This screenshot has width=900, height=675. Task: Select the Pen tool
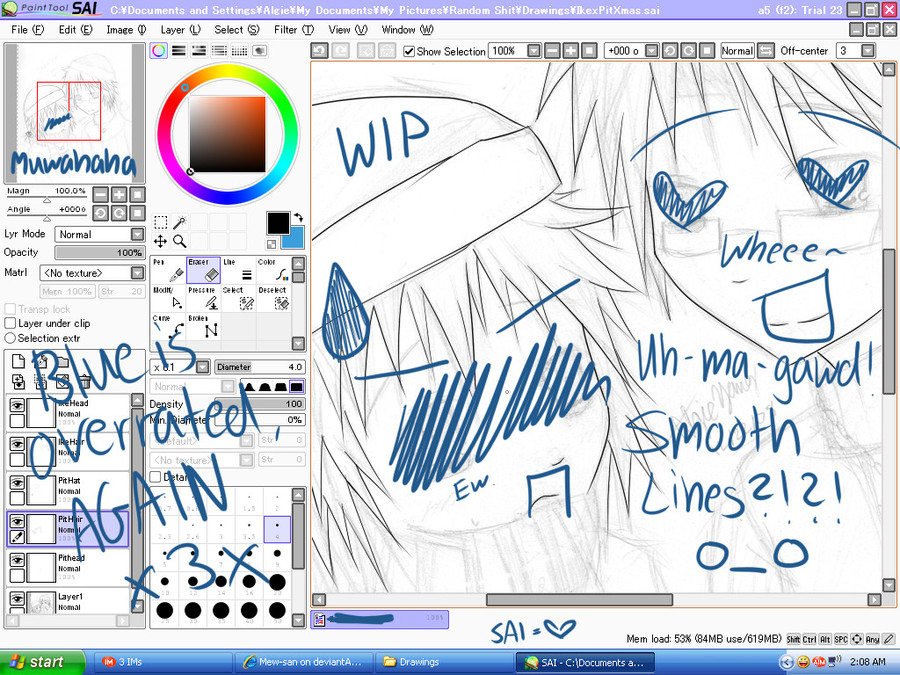[169, 270]
